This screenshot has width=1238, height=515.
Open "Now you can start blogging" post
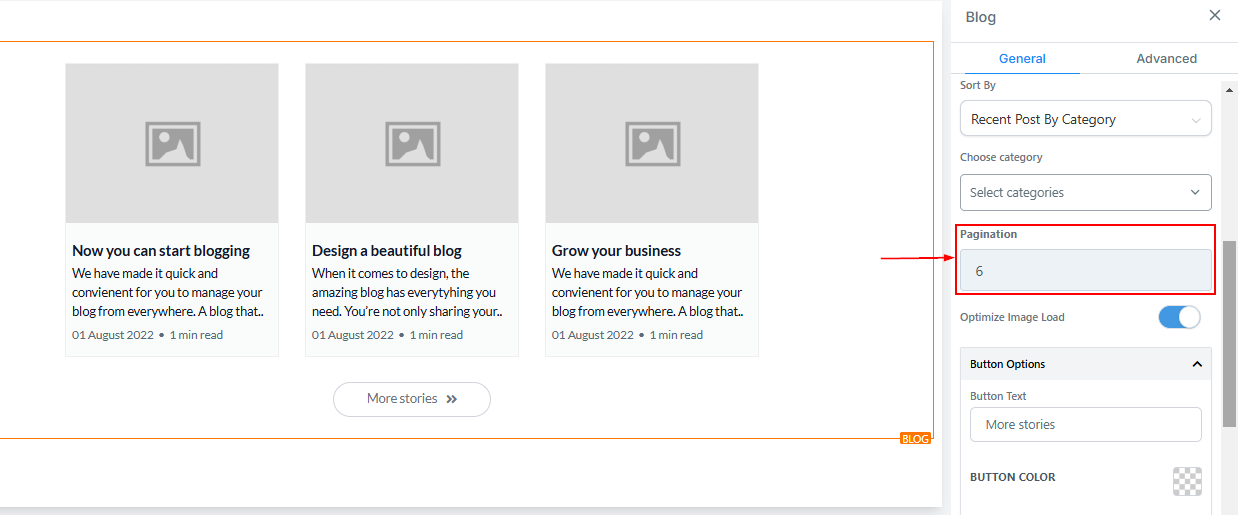[x=161, y=251]
